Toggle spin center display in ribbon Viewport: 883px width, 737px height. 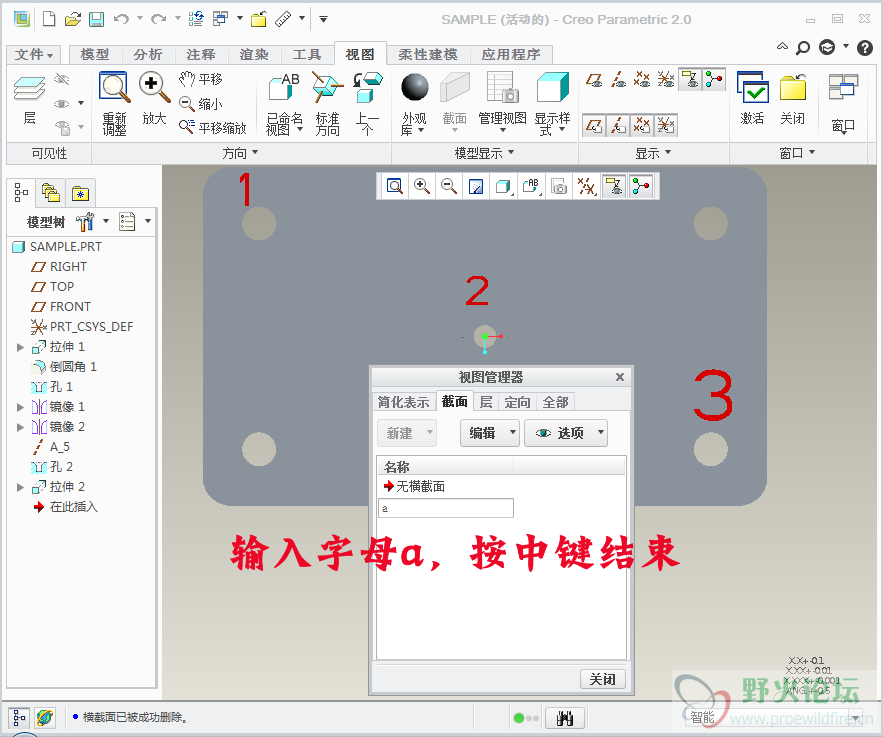click(x=714, y=79)
